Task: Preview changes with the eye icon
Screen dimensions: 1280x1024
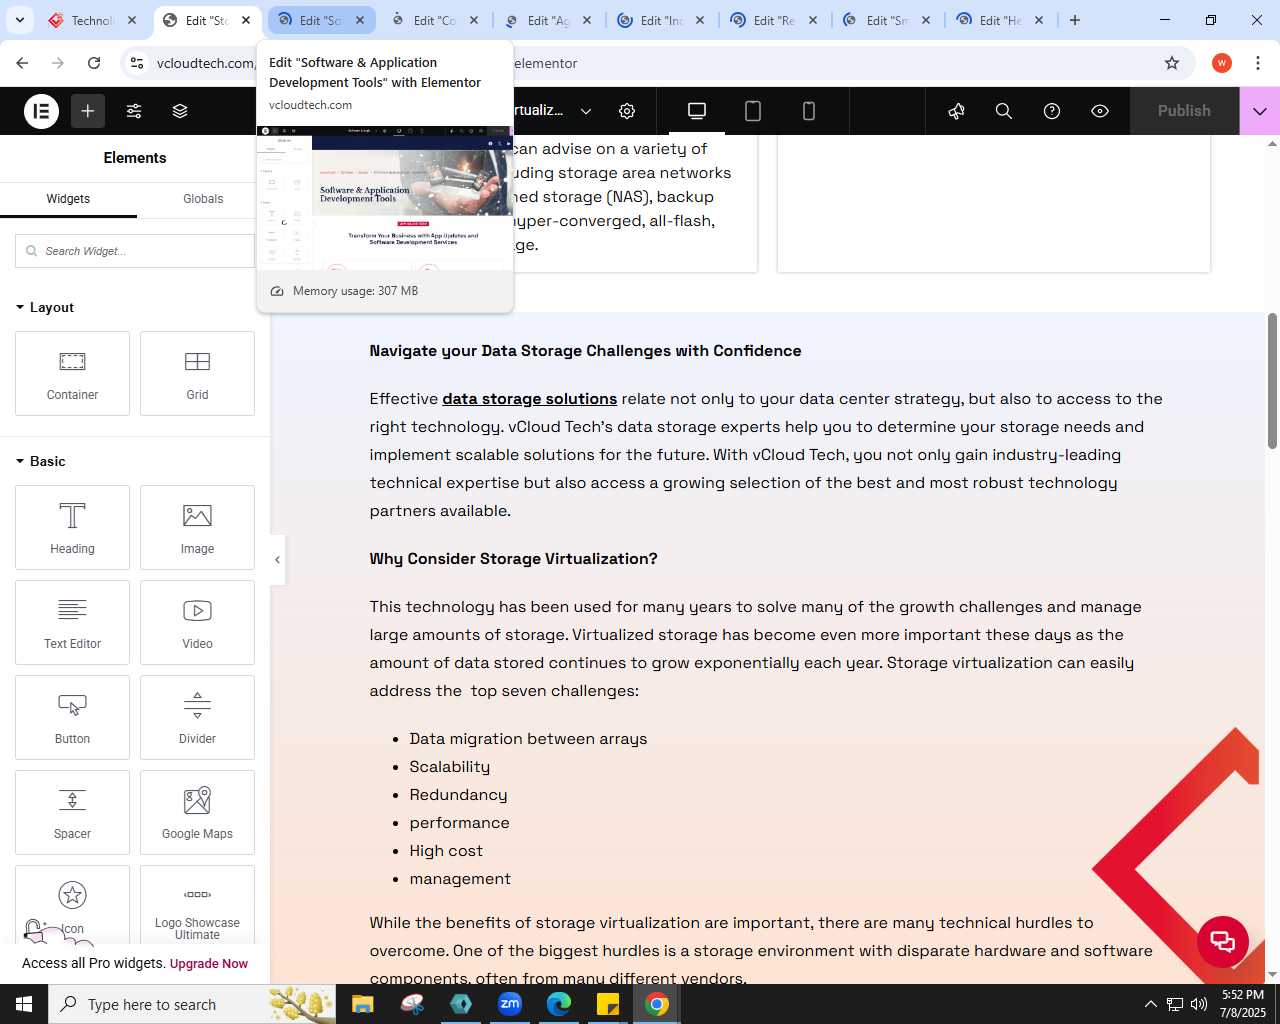Action: [x=1100, y=111]
